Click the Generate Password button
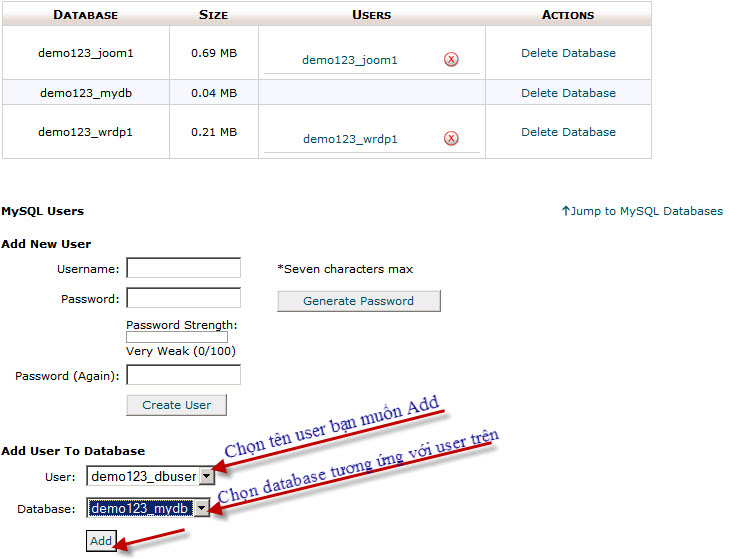The width and height of the screenshot is (729, 559). 358,301
